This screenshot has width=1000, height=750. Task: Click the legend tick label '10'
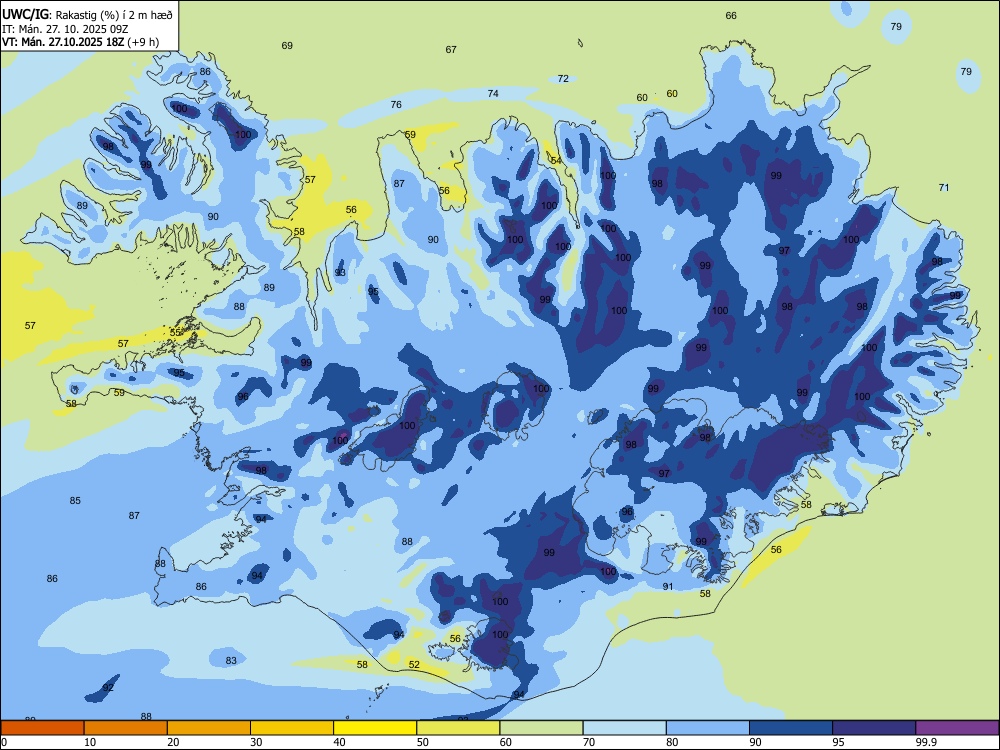coord(90,742)
